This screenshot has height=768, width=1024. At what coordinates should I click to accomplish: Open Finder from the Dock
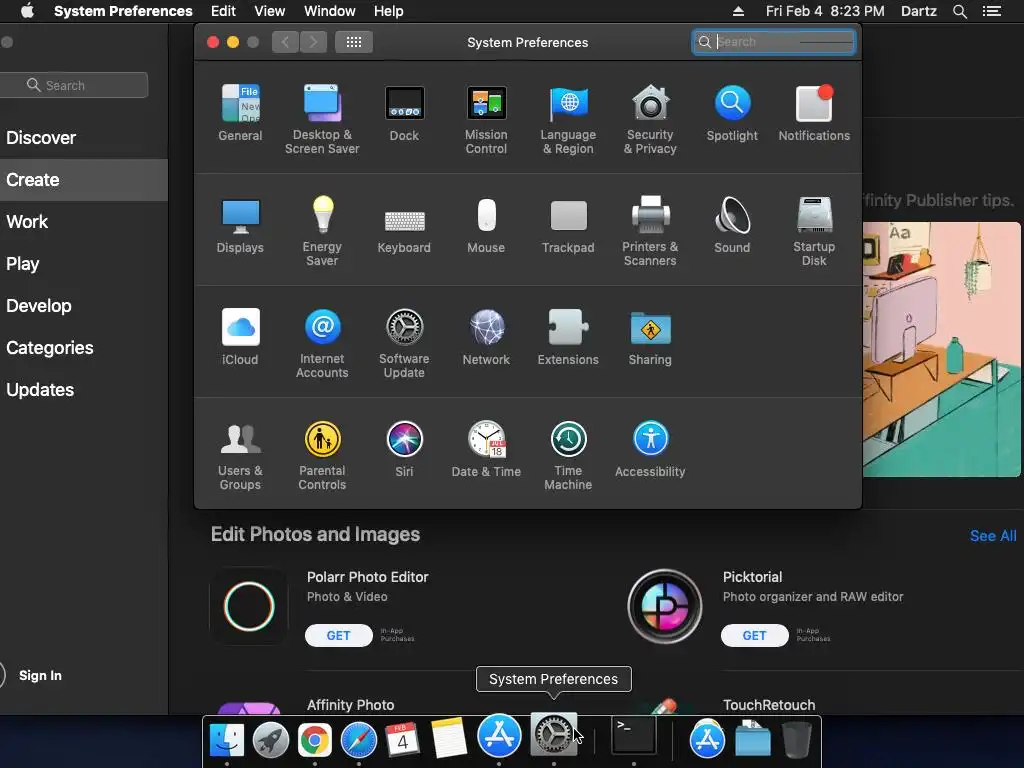[x=227, y=739]
